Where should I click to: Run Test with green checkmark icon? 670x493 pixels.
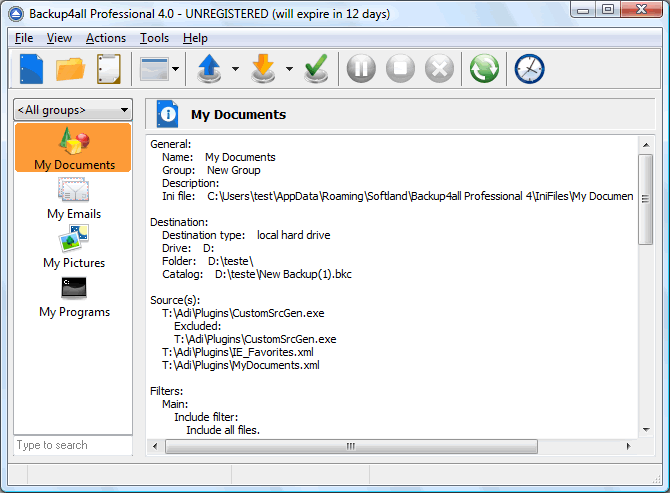[x=316, y=68]
